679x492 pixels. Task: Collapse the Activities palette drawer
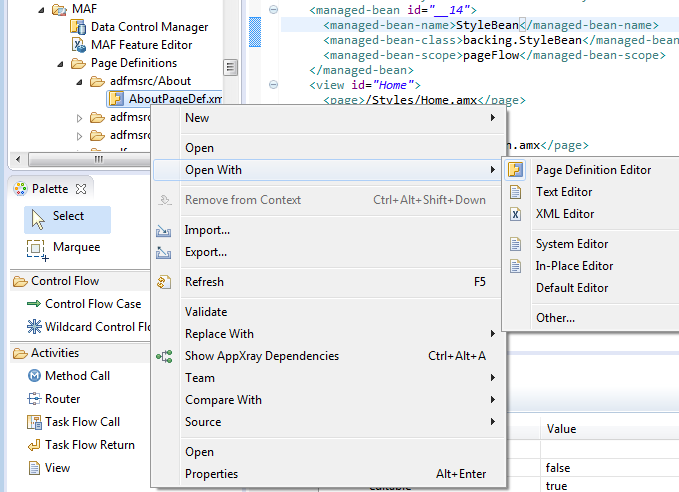tap(81, 353)
